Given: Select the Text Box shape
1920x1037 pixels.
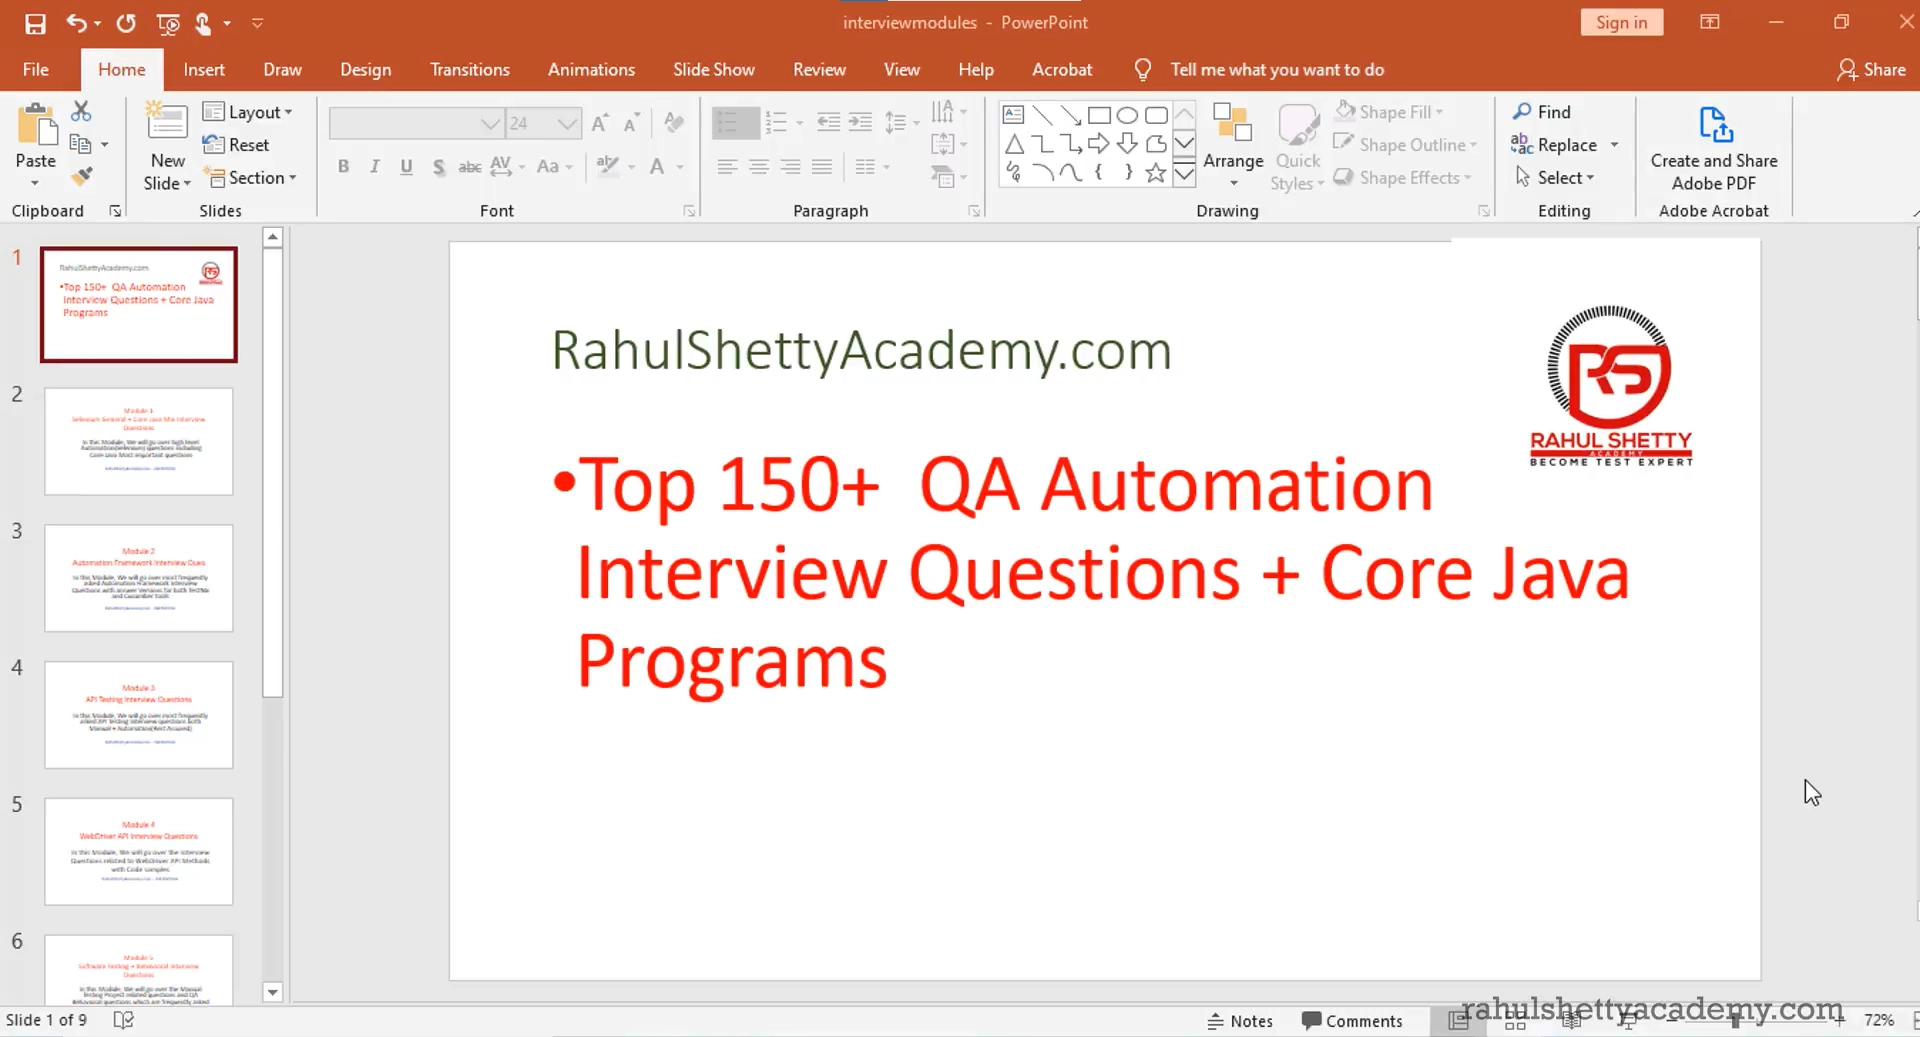Looking at the screenshot, I should pyautogui.click(x=1013, y=115).
